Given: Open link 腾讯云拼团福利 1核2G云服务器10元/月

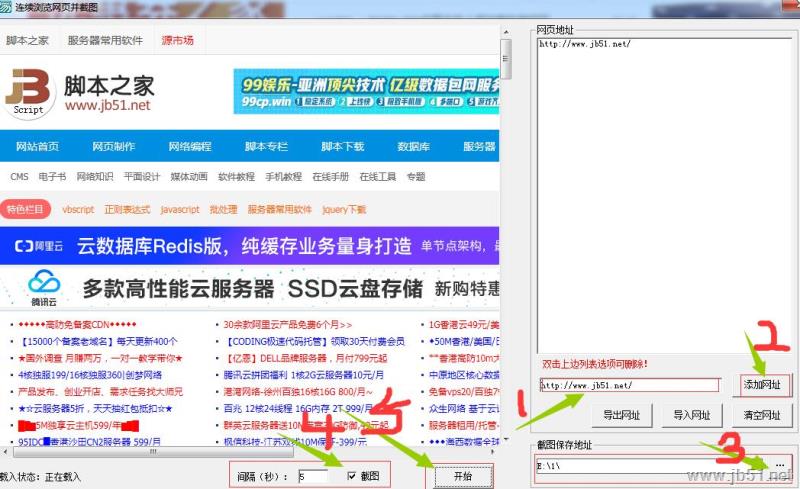Looking at the screenshot, I should [x=304, y=375].
